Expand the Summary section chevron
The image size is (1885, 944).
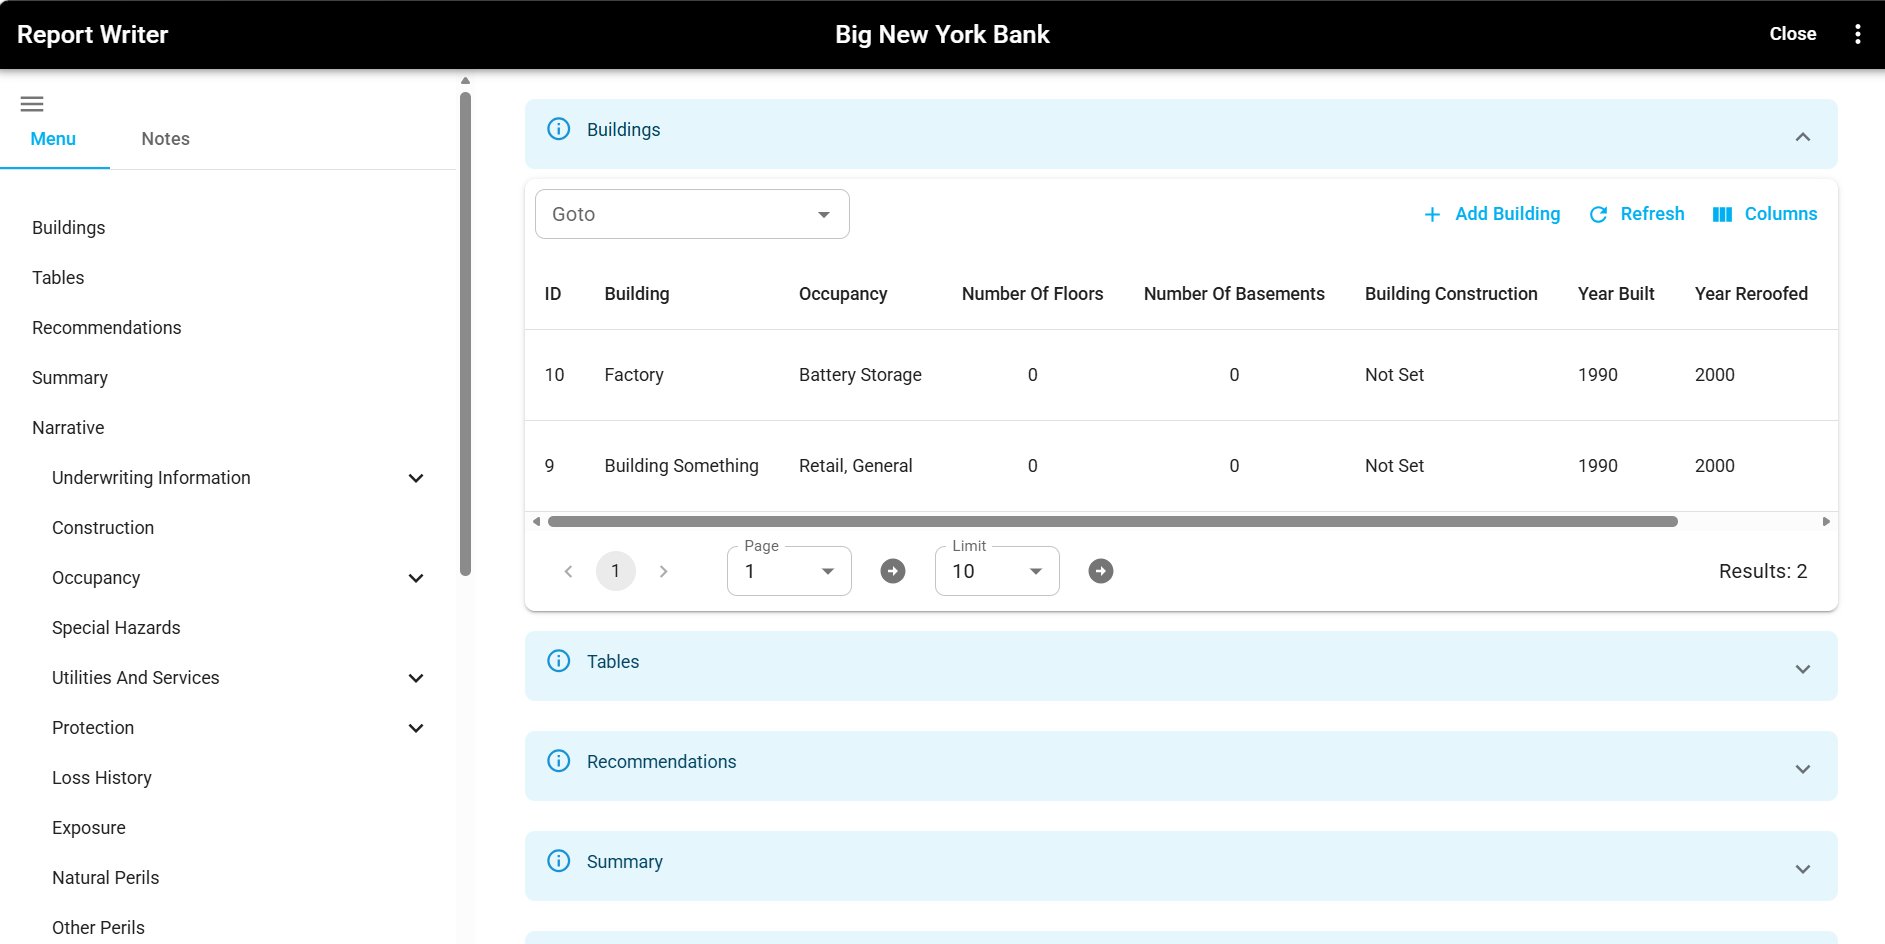[x=1803, y=869]
